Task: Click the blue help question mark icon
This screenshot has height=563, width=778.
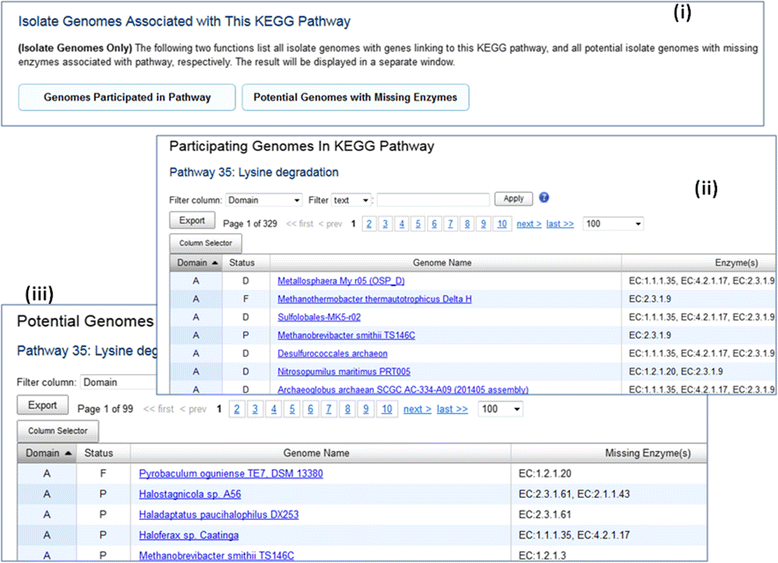Action: [544, 197]
